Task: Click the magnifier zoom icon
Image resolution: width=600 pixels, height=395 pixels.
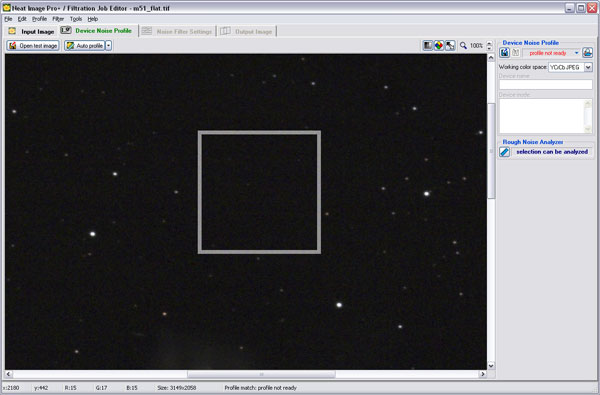Action: pos(463,46)
